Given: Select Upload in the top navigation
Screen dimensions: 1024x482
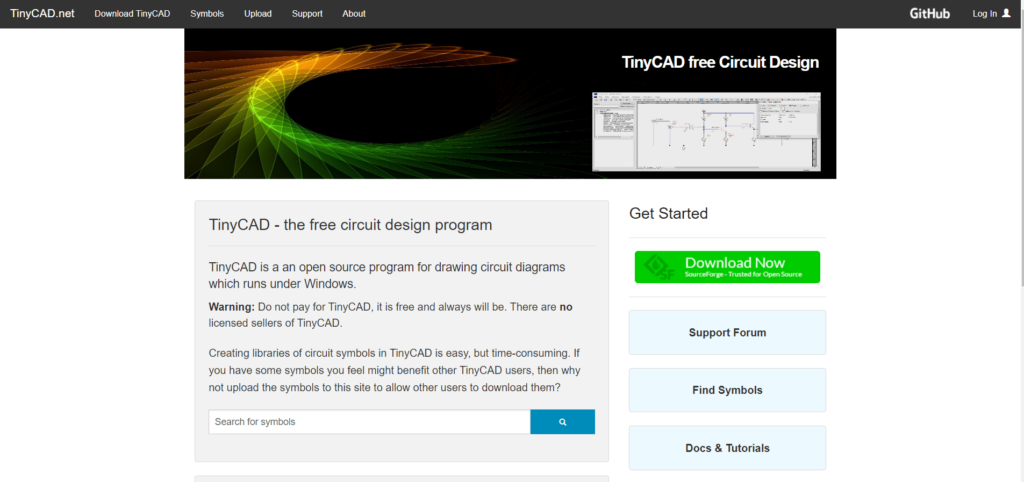Looking at the screenshot, I should click(x=258, y=14).
